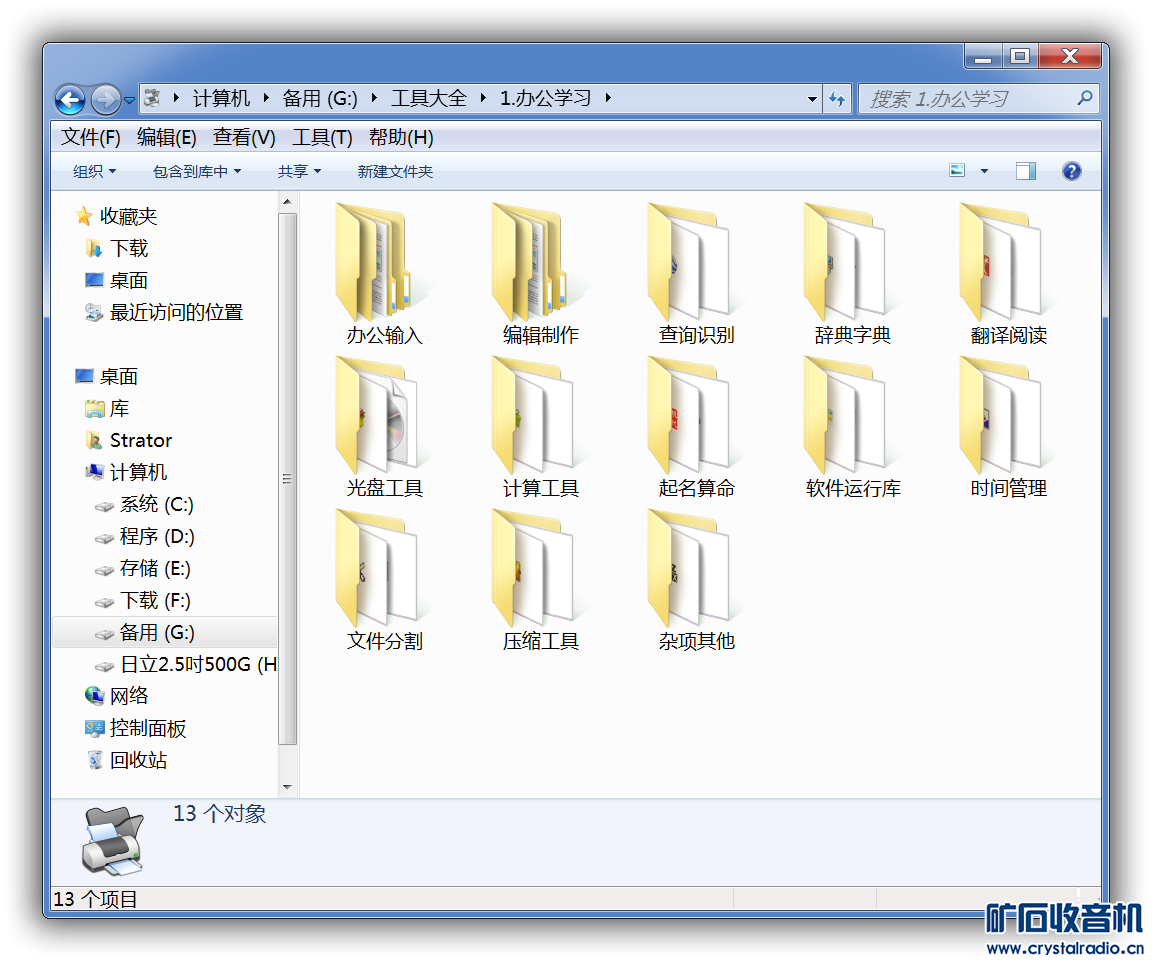This screenshot has width=1152, height=961.
Task: Go back with the Back arrow button
Action: (x=71, y=99)
